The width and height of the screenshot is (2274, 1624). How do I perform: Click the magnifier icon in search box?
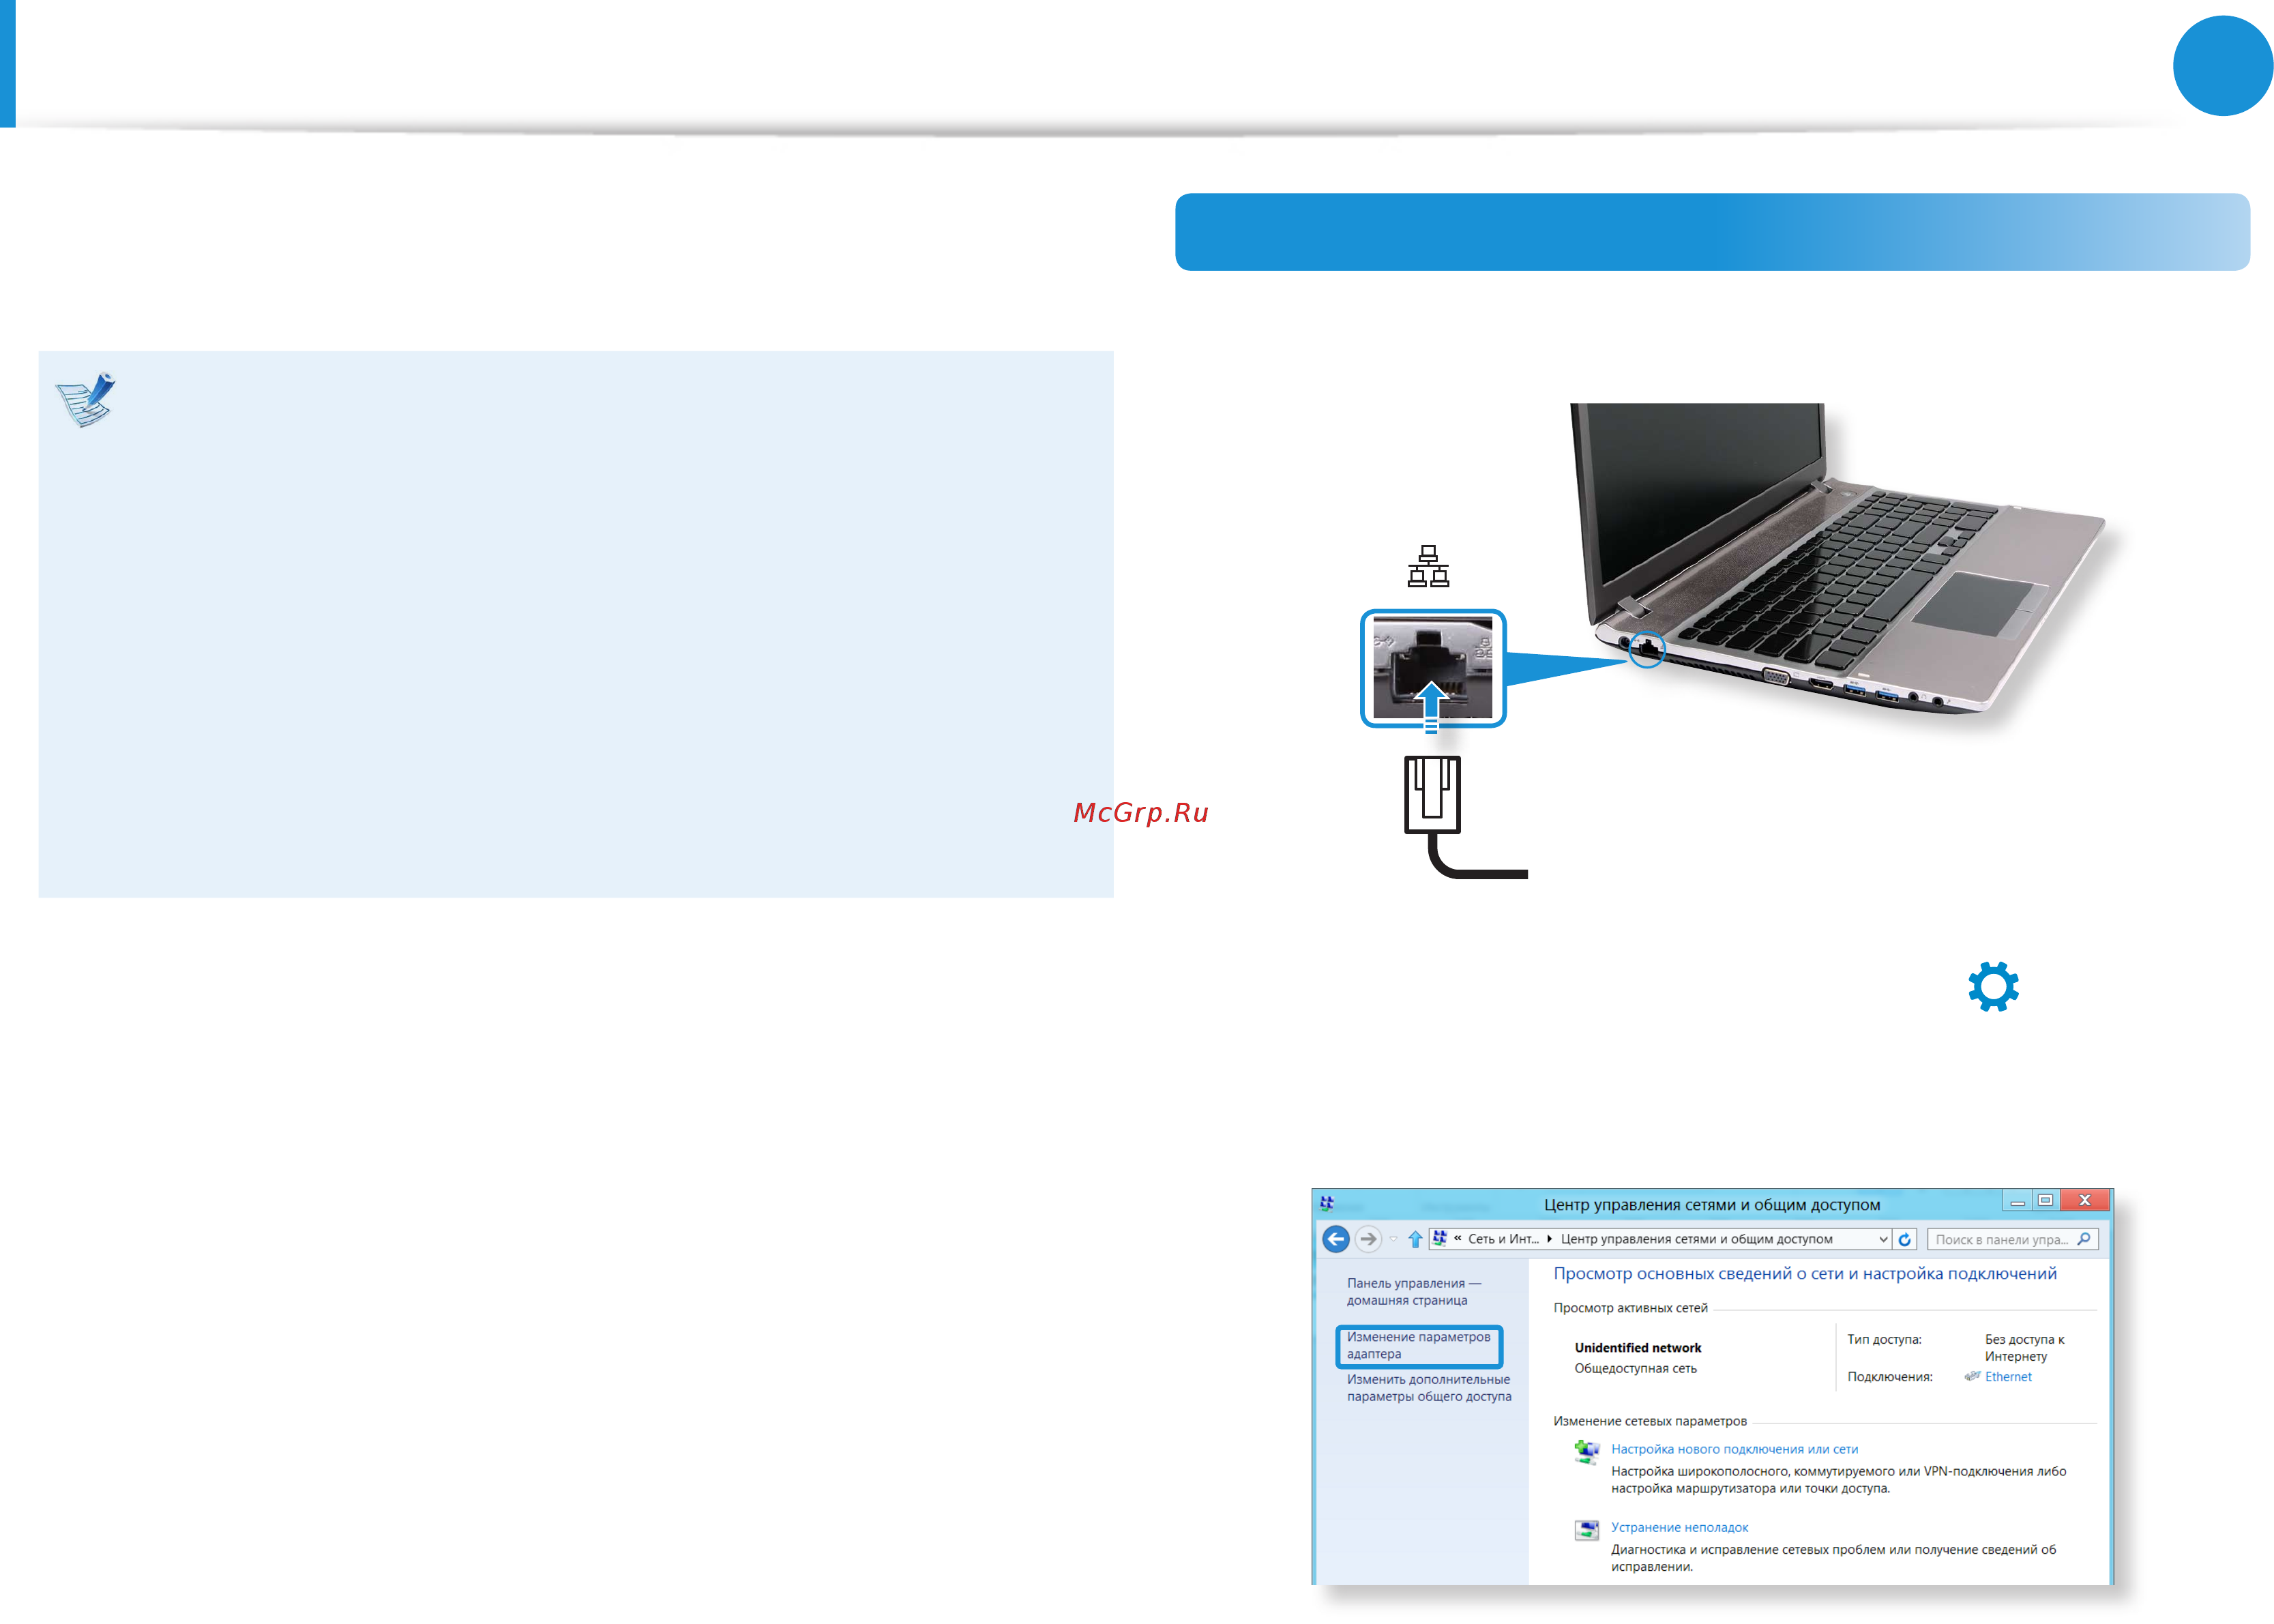click(2083, 1239)
